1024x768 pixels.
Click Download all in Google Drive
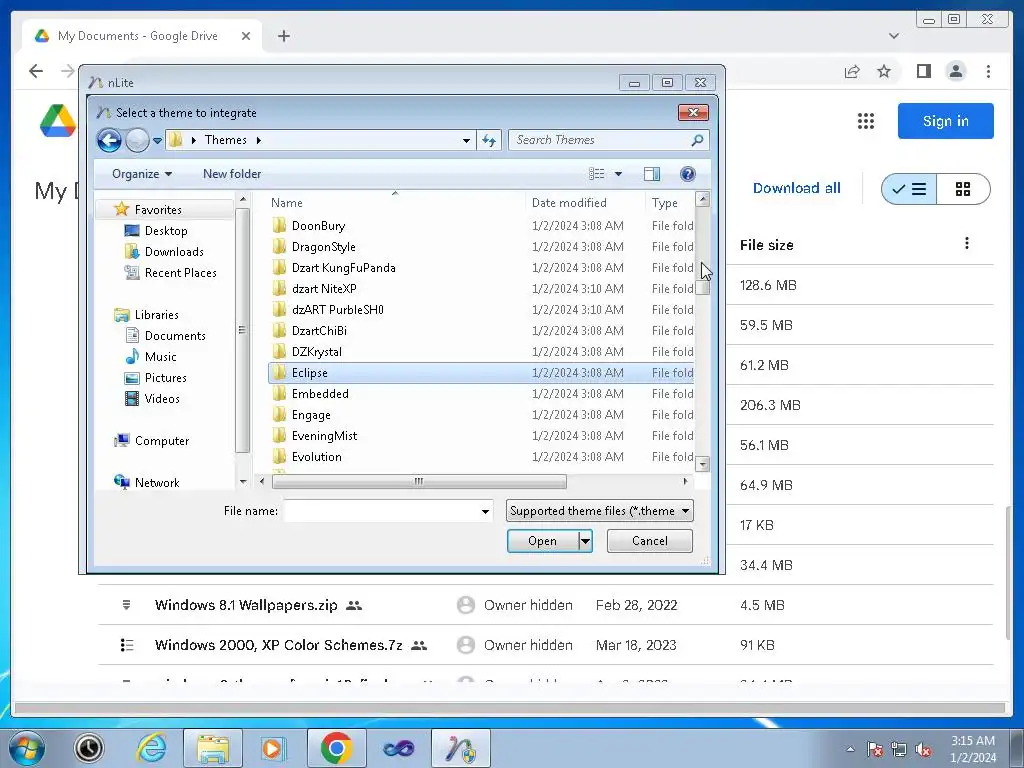(797, 188)
